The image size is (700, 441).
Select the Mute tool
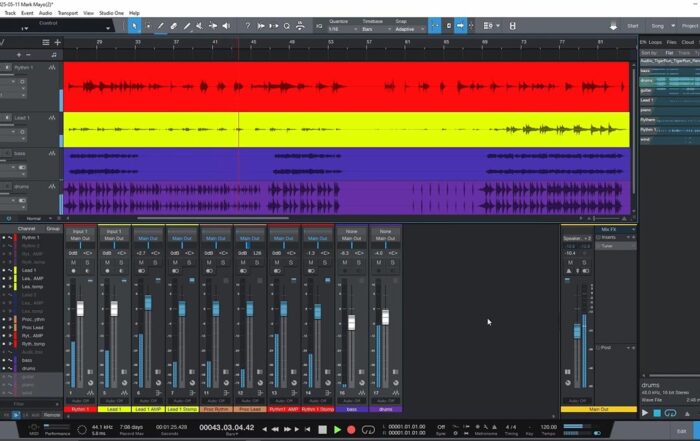pos(200,26)
